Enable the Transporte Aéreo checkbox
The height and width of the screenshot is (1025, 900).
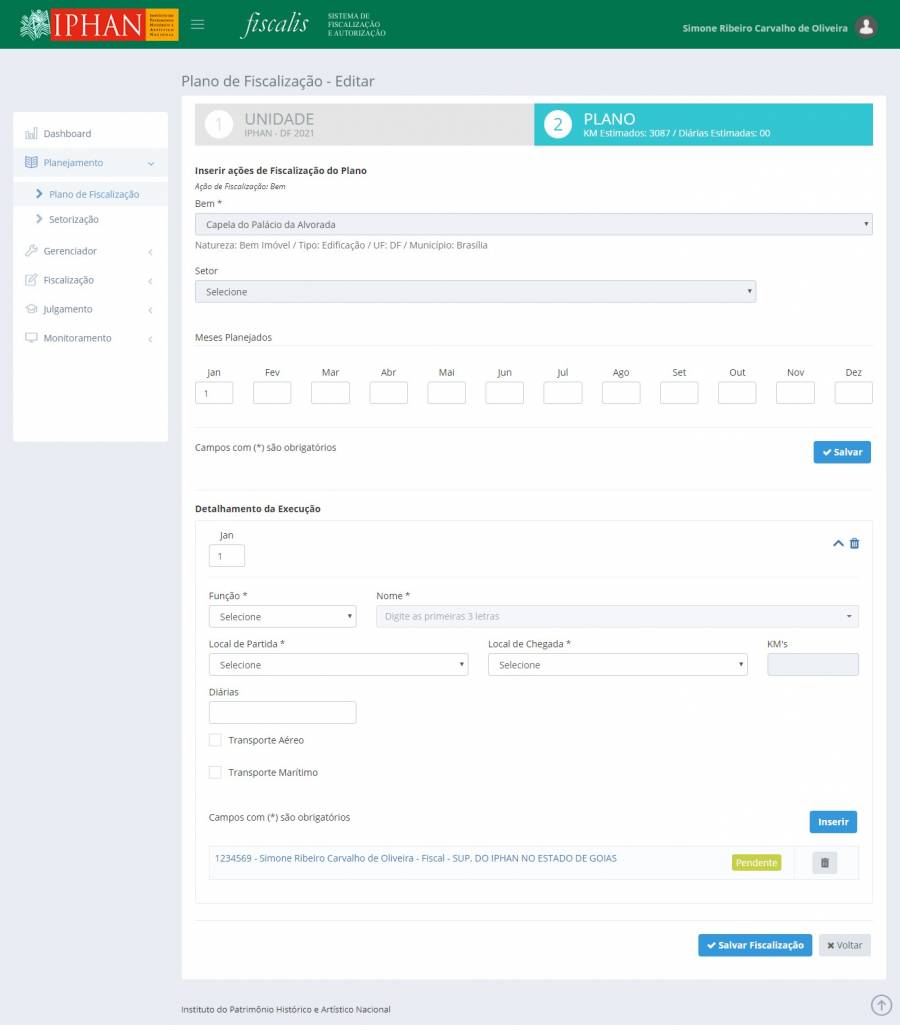pos(215,740)
